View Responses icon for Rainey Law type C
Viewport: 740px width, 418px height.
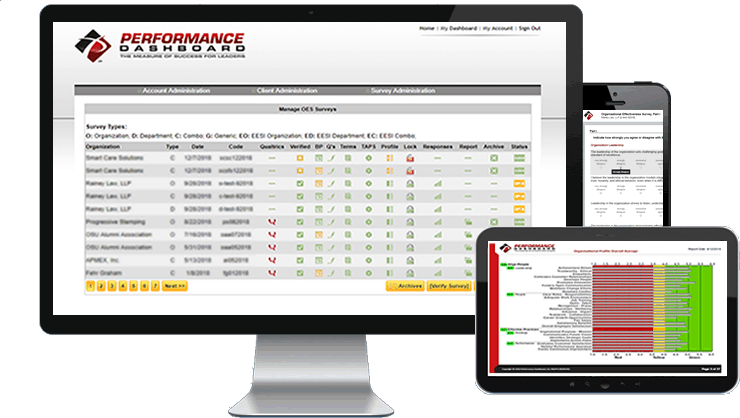pos(438,196)
